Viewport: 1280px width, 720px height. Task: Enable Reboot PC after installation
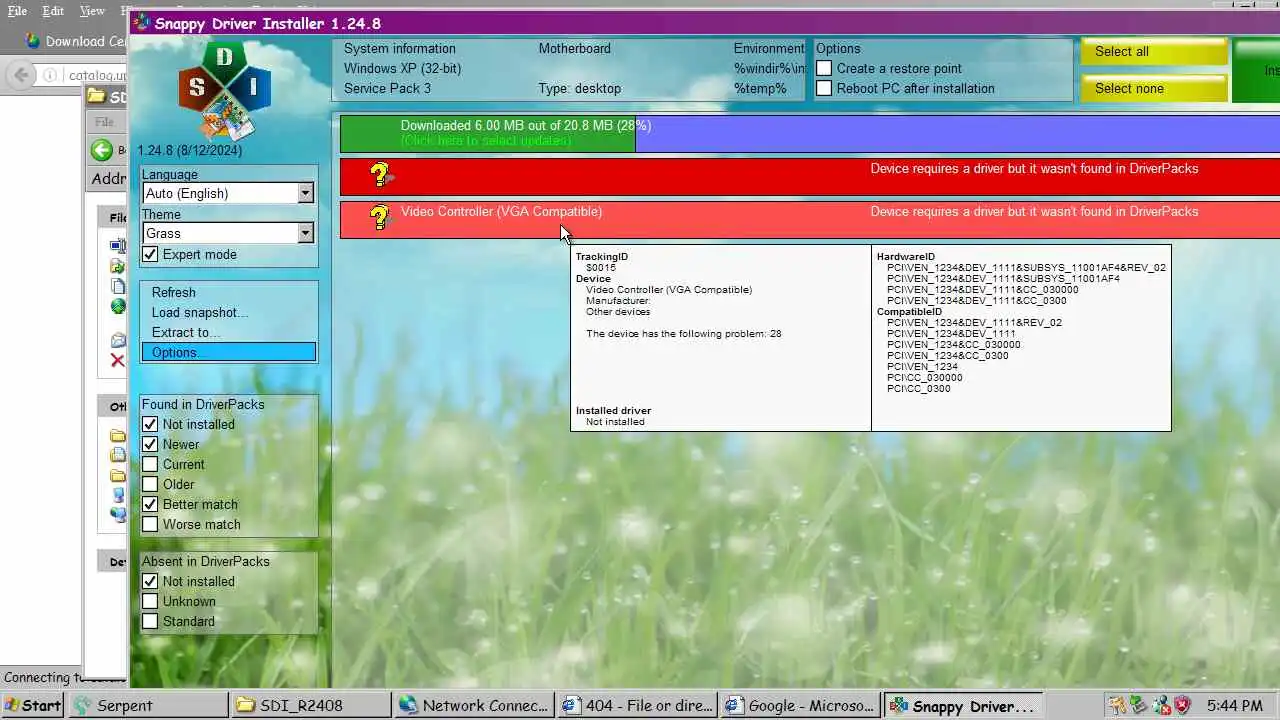(x=824, y=88)
